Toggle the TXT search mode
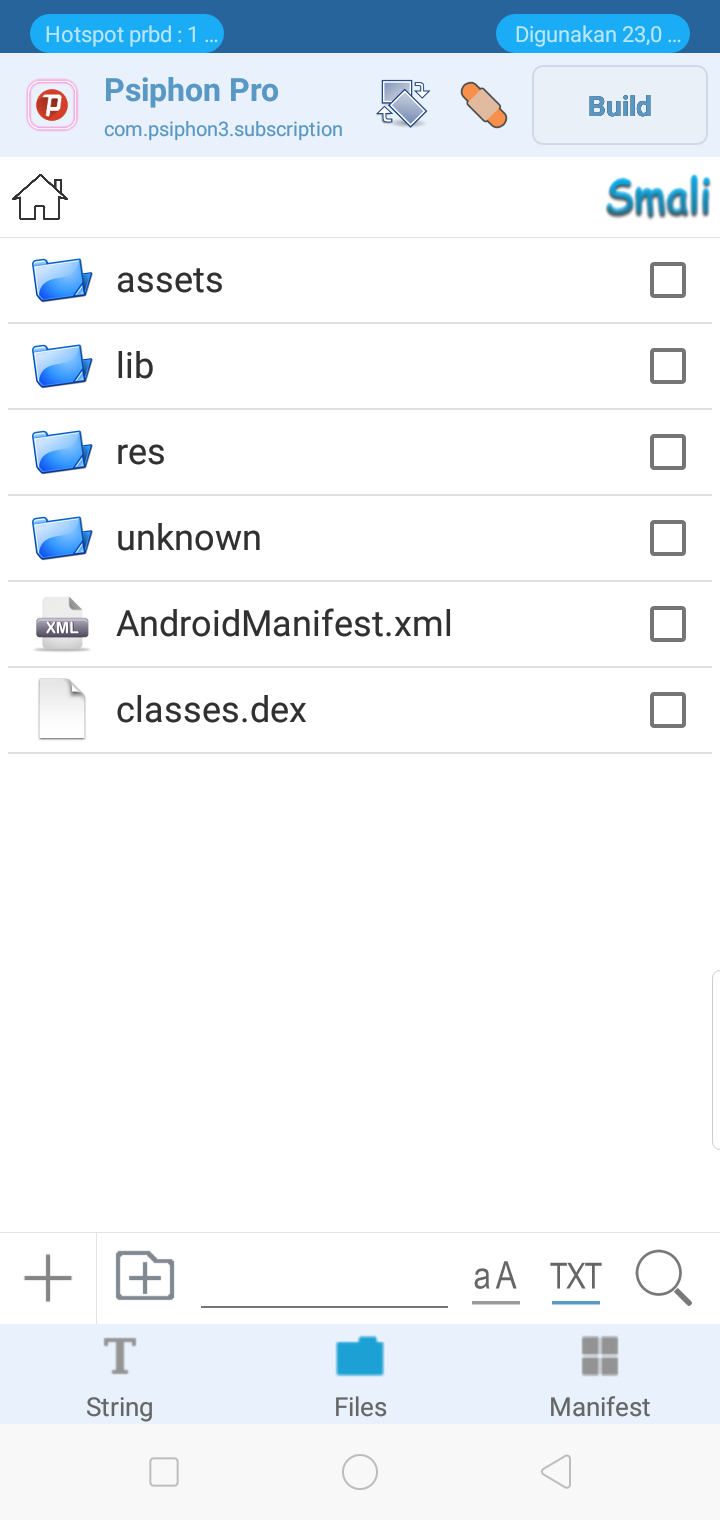 coord(575,1278)
